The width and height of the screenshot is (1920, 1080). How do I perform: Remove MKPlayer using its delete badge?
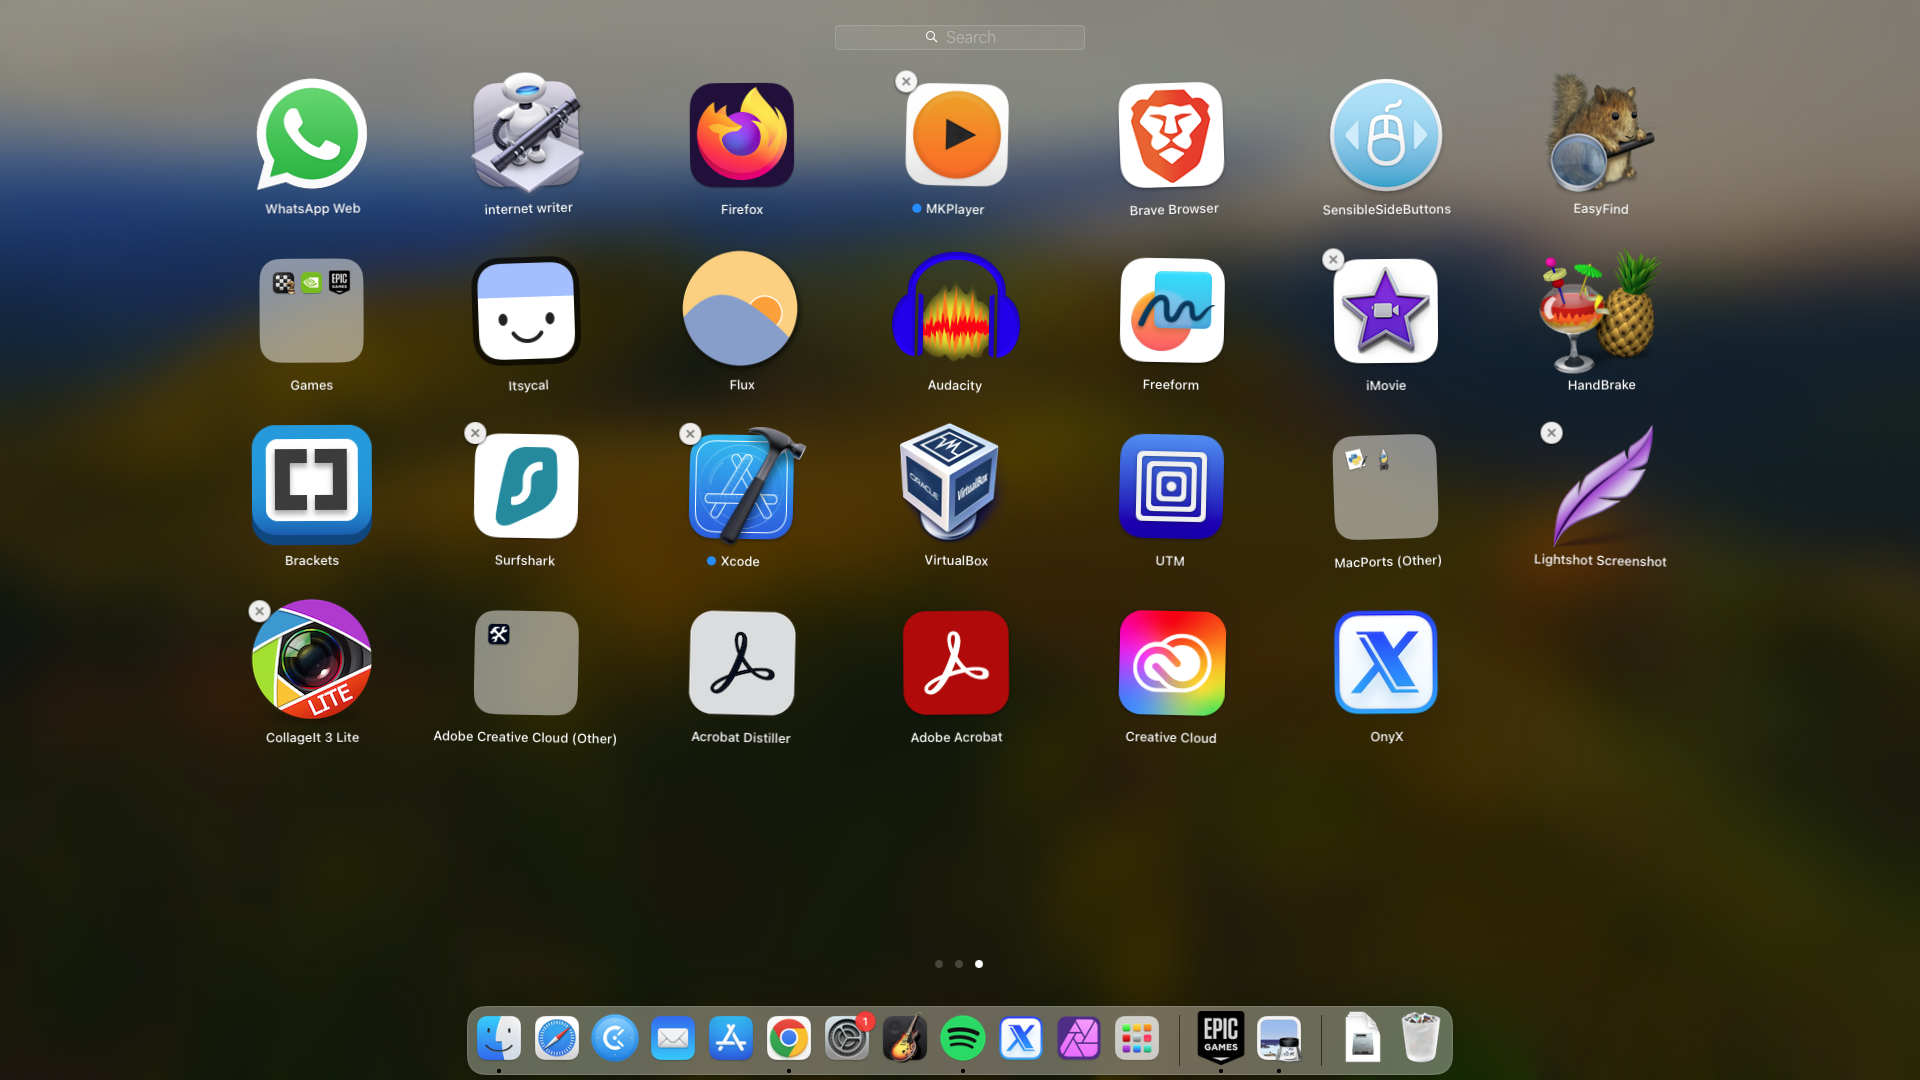(905, 81)
